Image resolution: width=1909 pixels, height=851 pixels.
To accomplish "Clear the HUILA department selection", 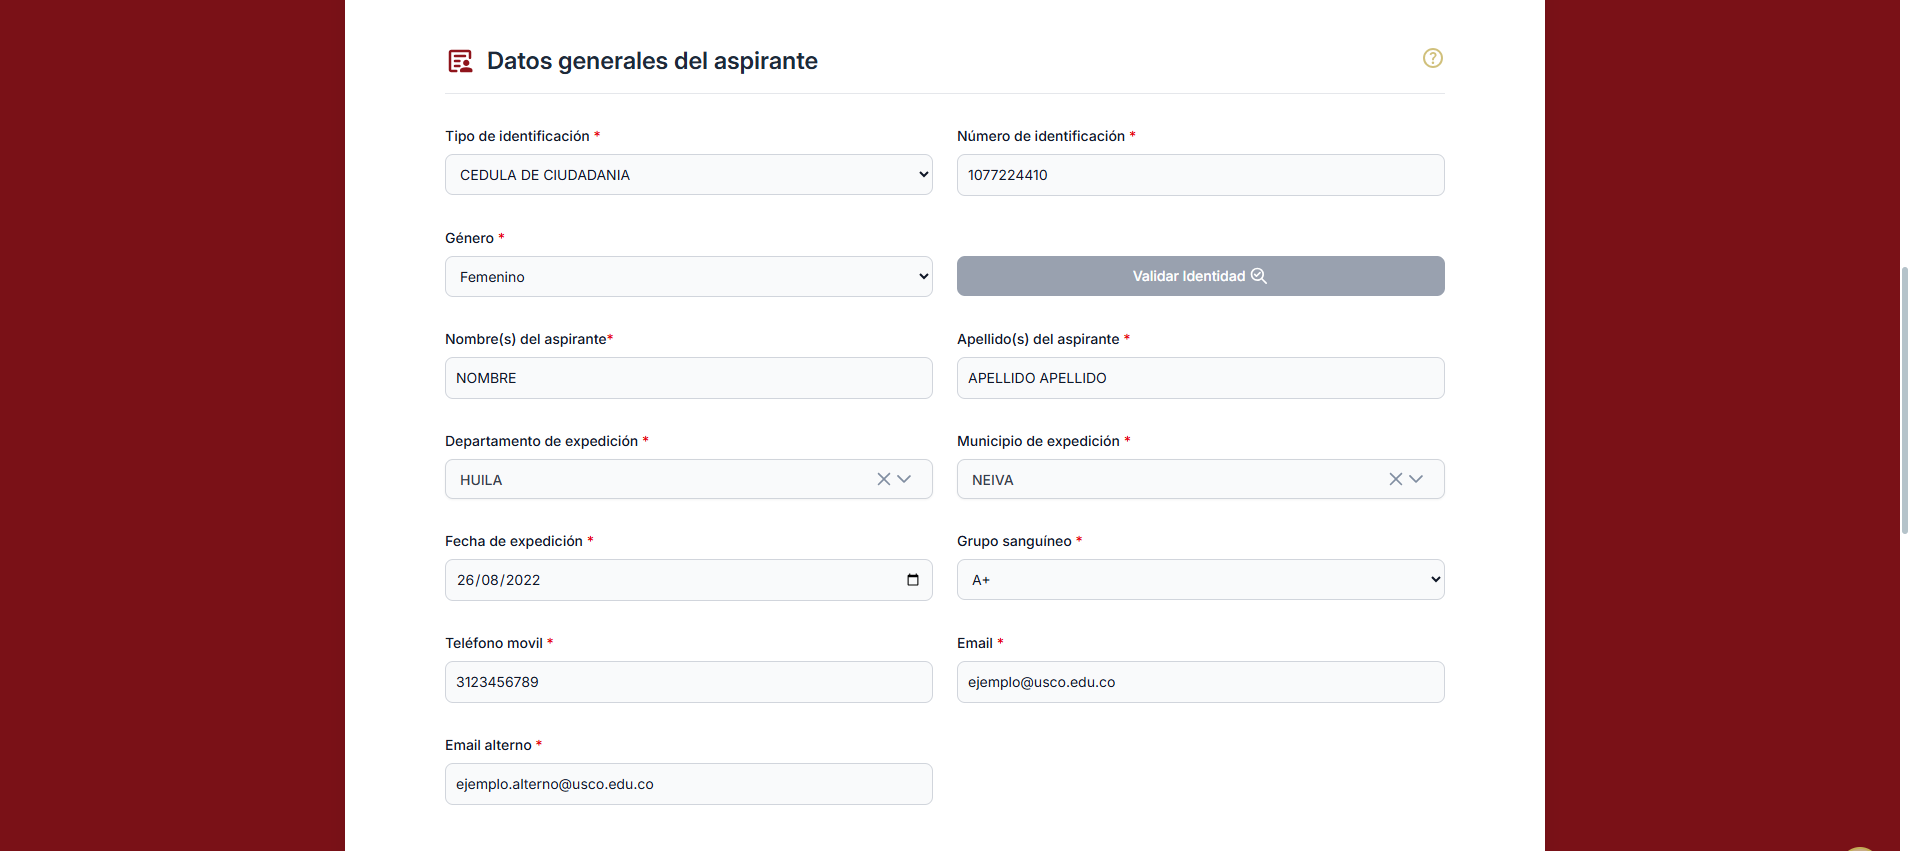I will click(883, 479).
